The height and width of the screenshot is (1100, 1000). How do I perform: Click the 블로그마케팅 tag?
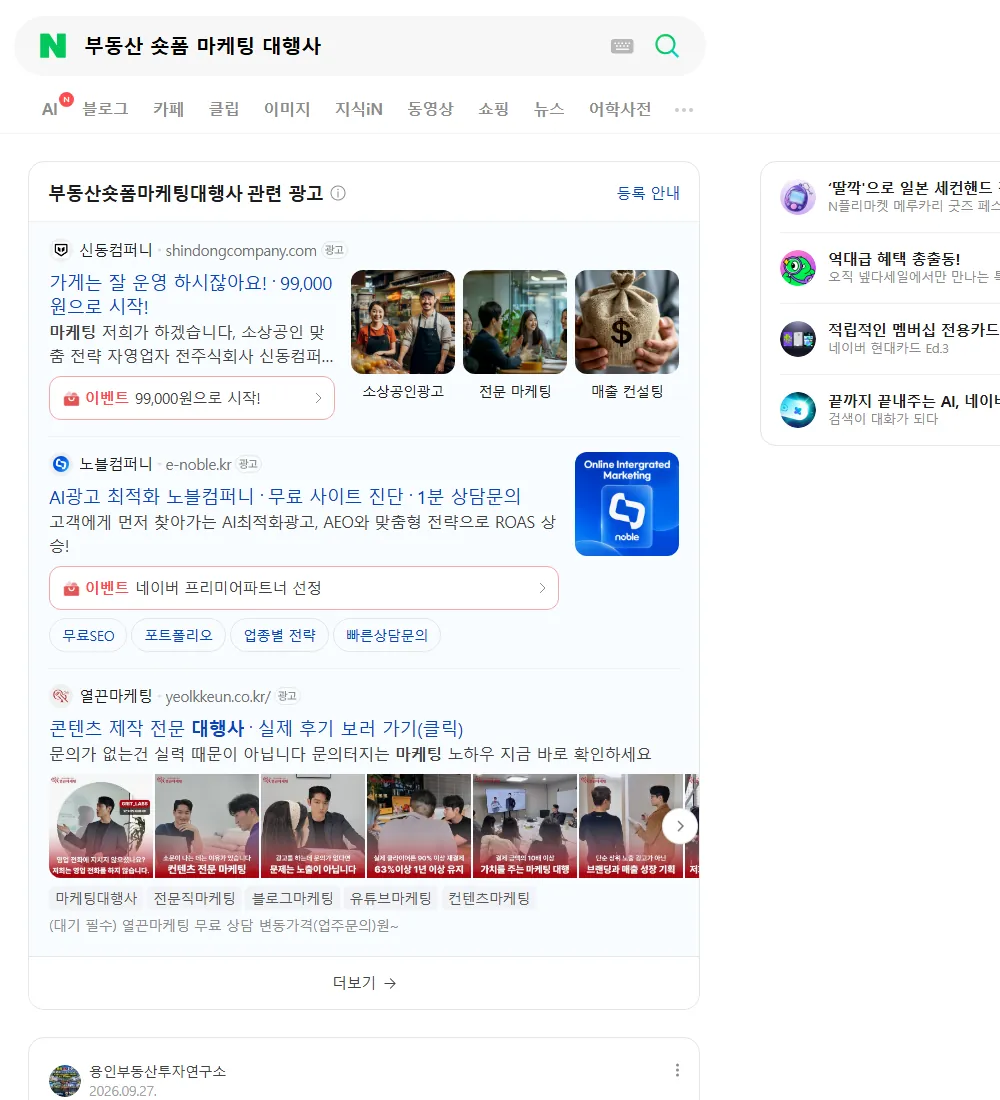pyautogui.click(x=293, y=899)
